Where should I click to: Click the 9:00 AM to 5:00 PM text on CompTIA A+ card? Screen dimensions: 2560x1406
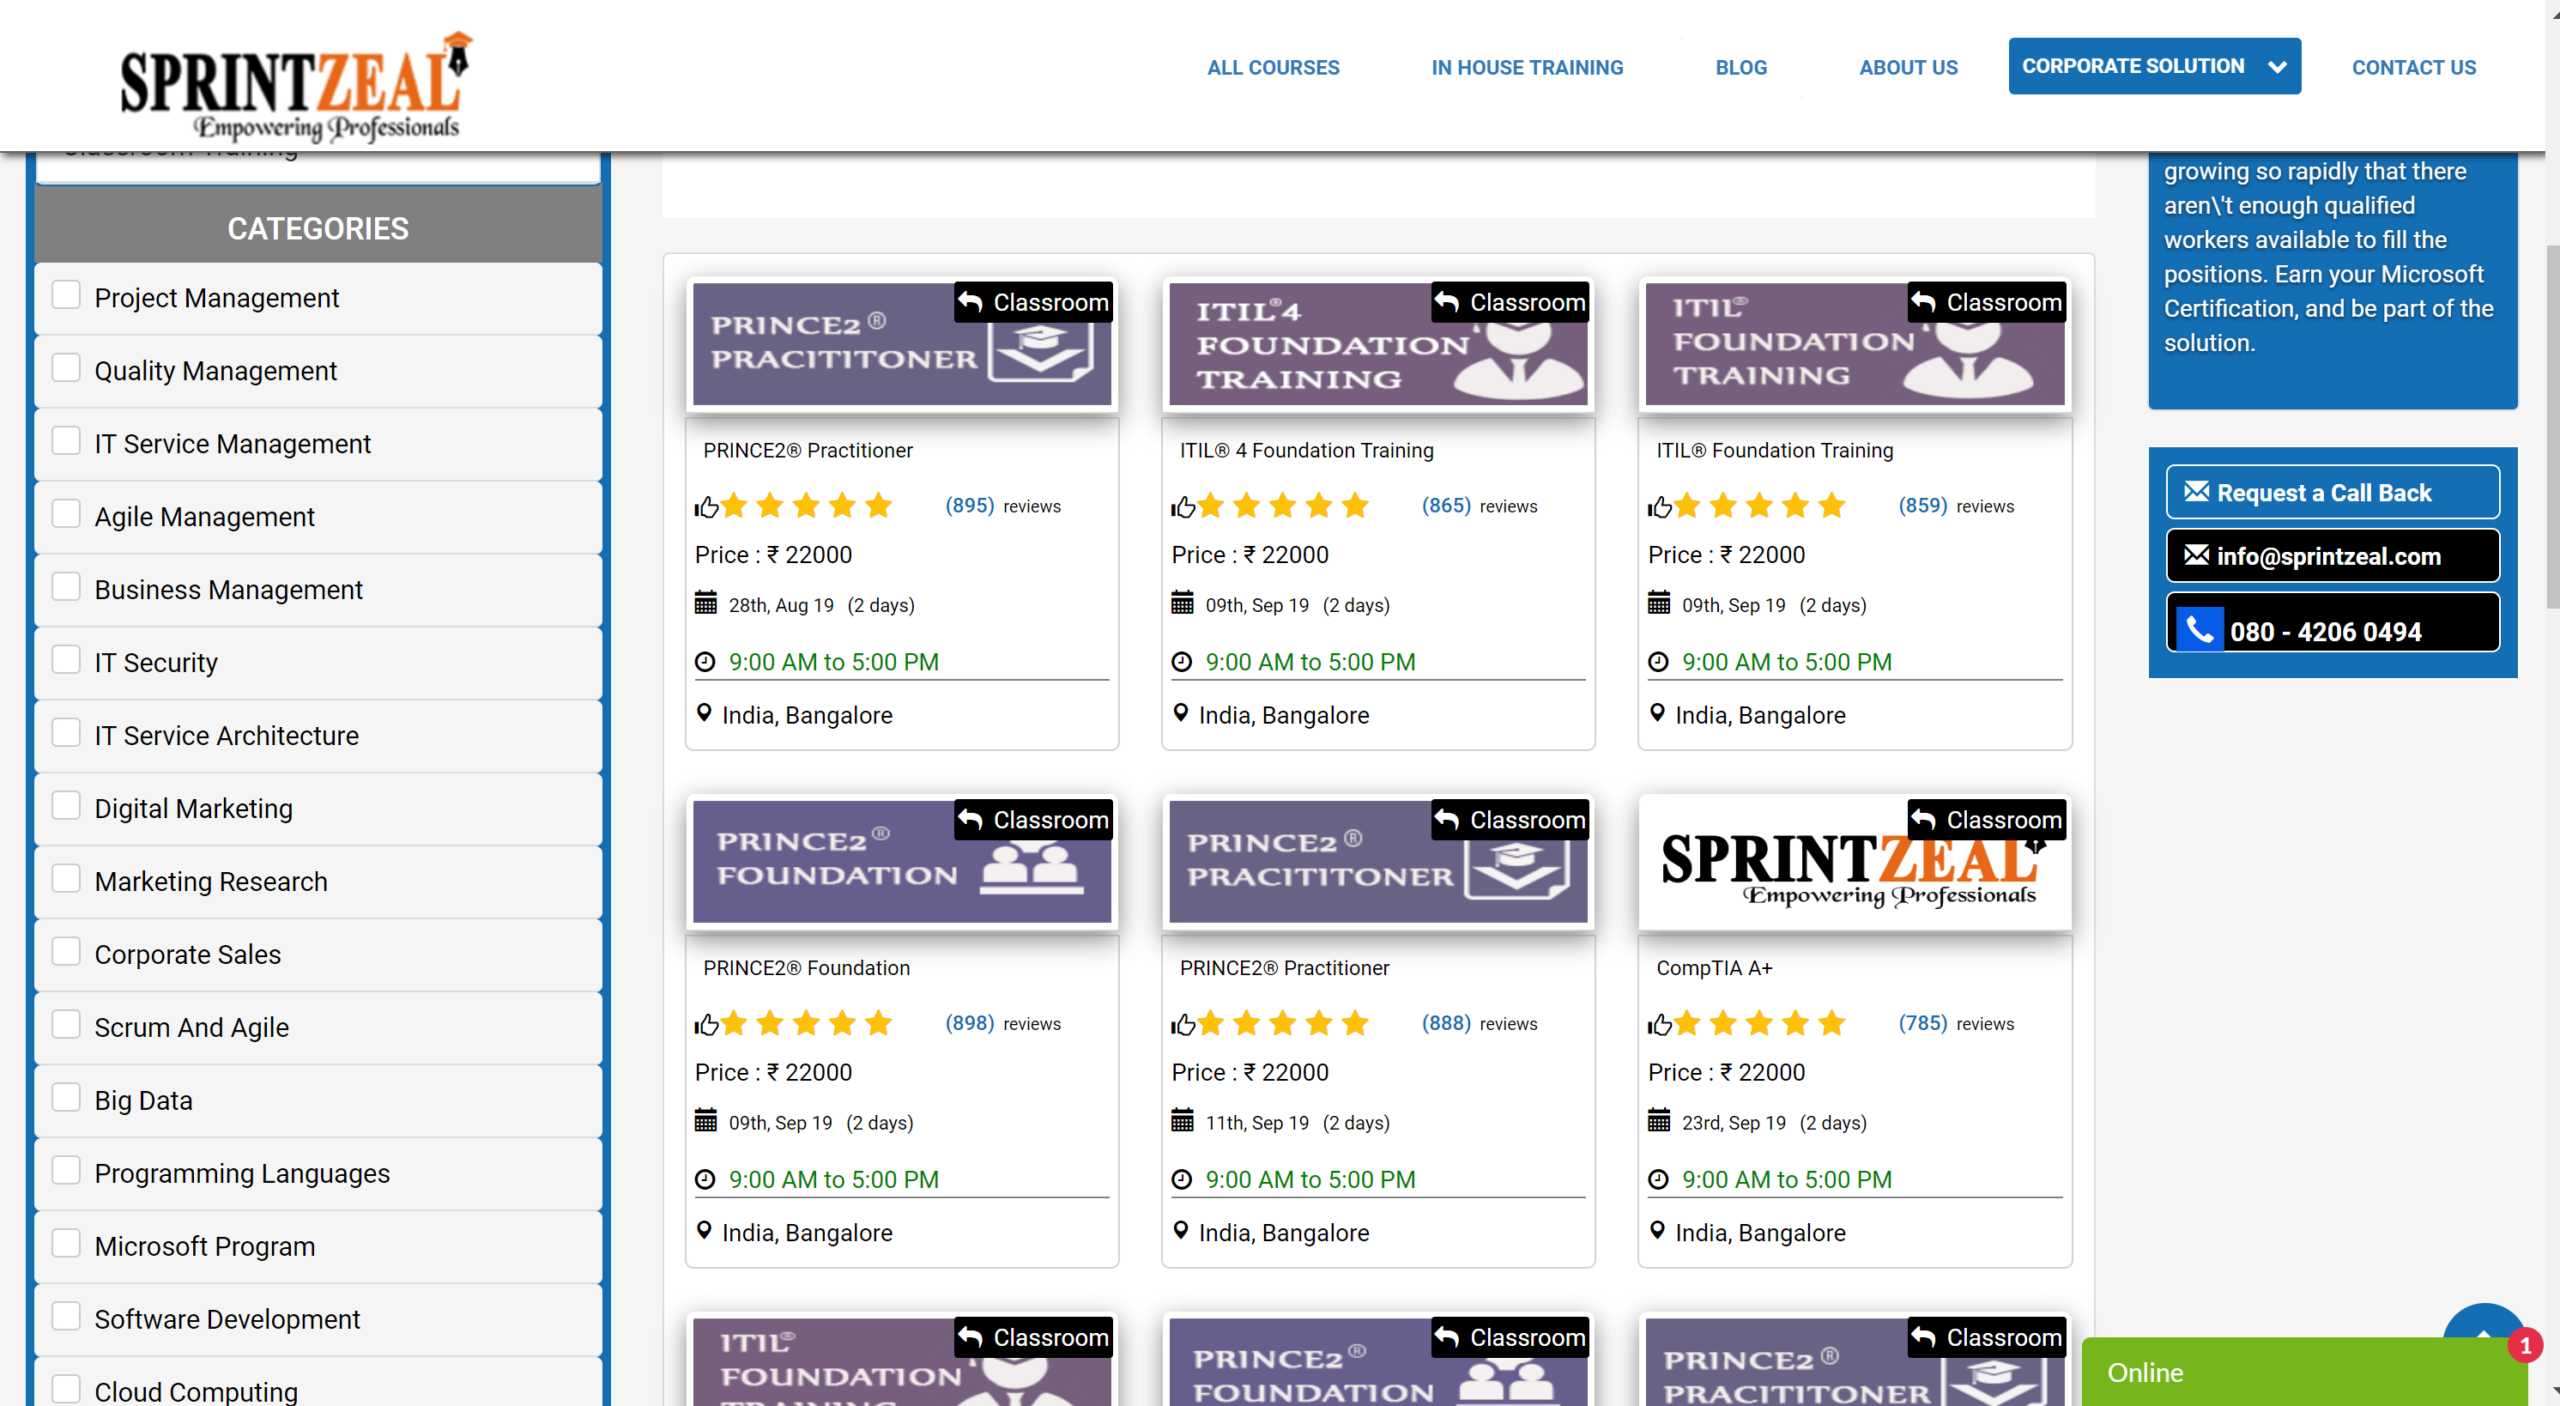pyautogui.click(x=1786, y=1180)
